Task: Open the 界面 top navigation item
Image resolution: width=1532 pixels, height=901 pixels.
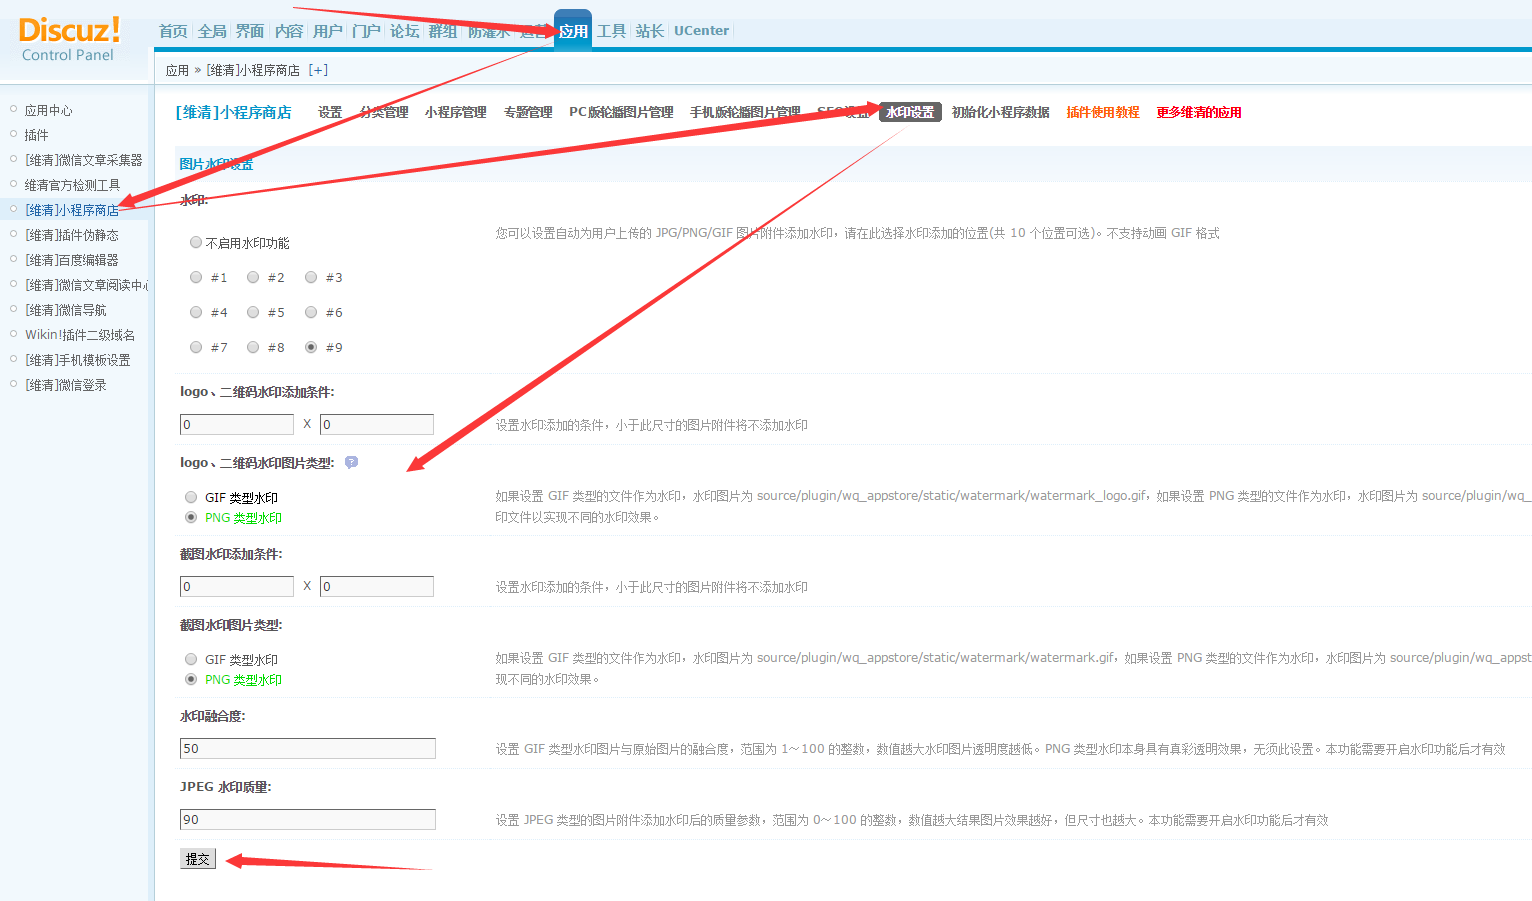Action: 250,31
